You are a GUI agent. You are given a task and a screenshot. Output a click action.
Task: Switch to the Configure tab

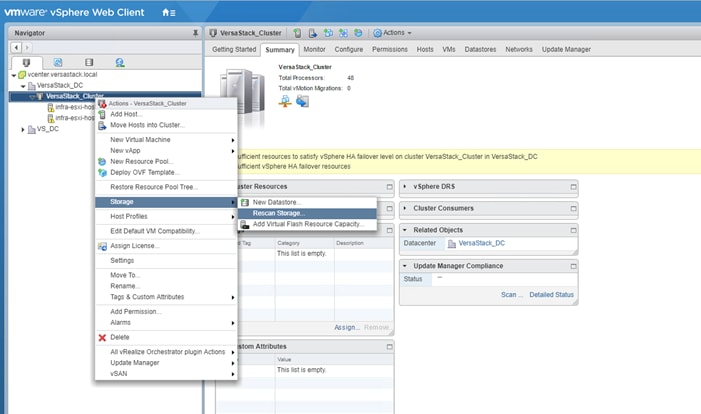(349, 50)
